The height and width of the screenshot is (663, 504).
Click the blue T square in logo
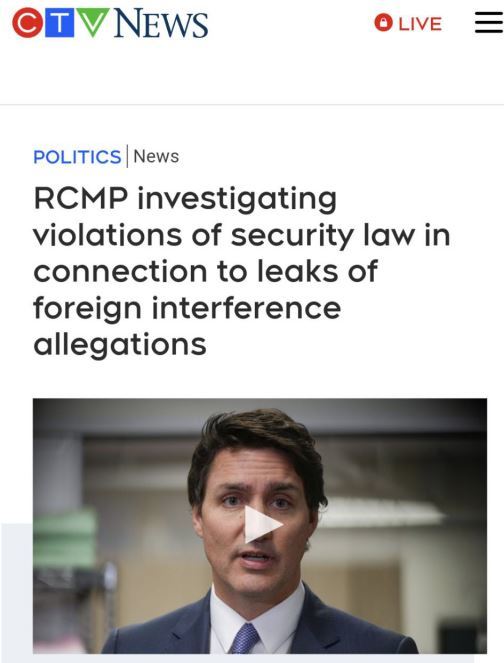[59, 23]
